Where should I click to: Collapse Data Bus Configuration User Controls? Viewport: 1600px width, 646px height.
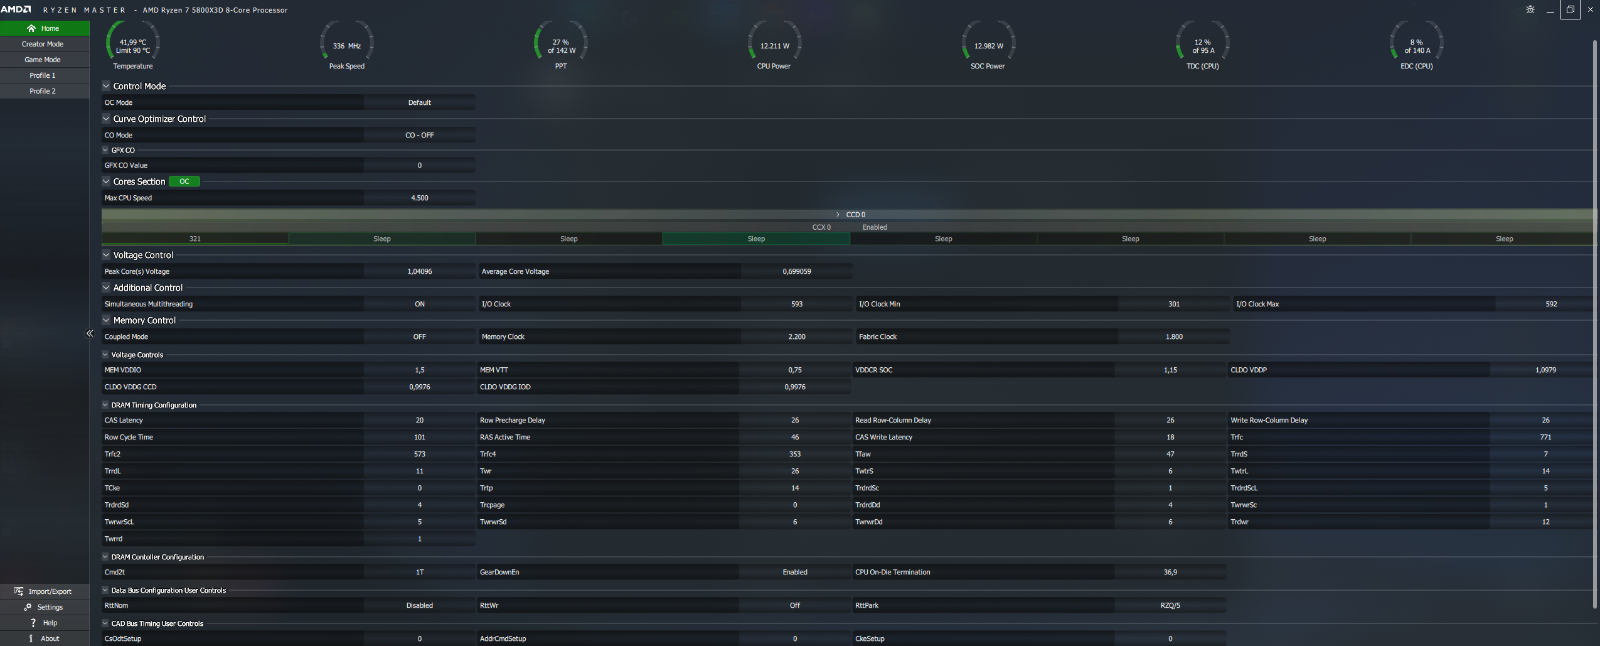point(105,590)
